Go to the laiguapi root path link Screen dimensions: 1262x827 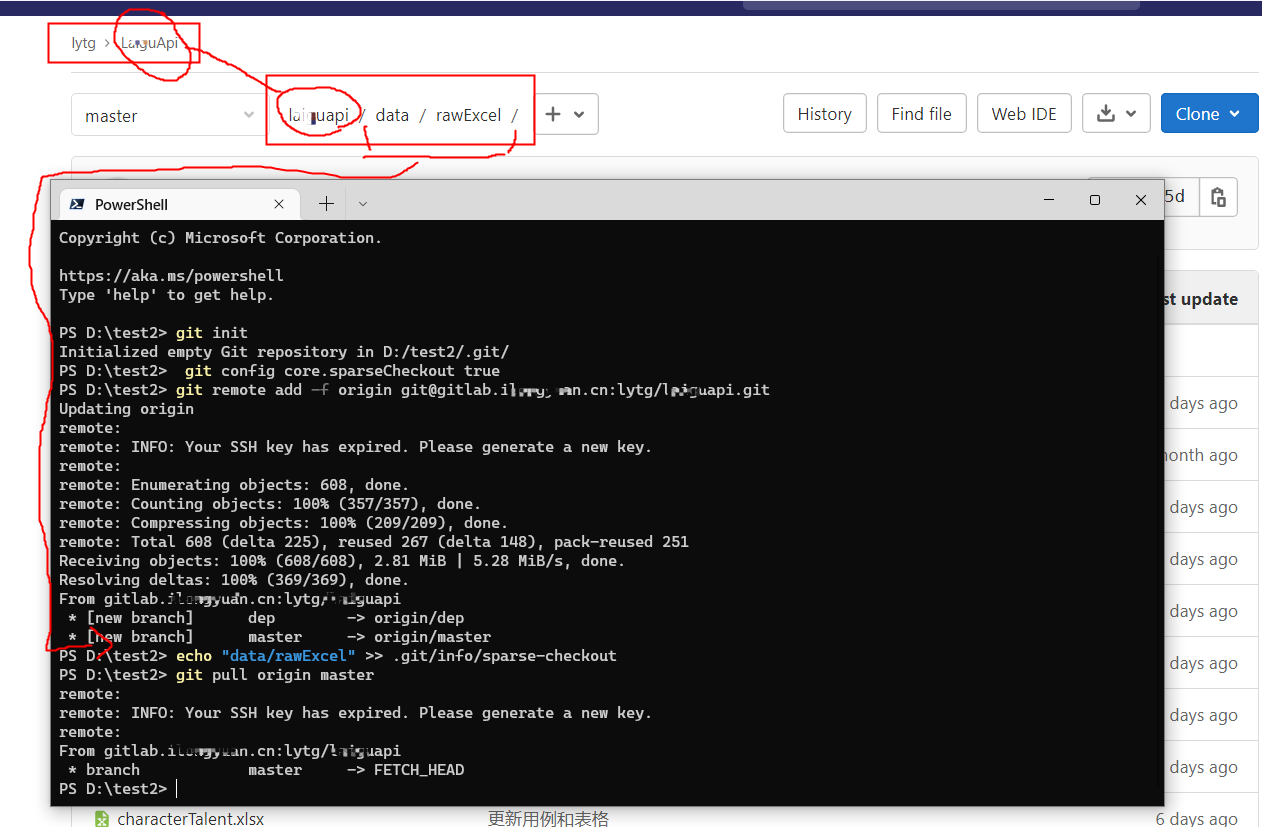[x=318, y=115]
